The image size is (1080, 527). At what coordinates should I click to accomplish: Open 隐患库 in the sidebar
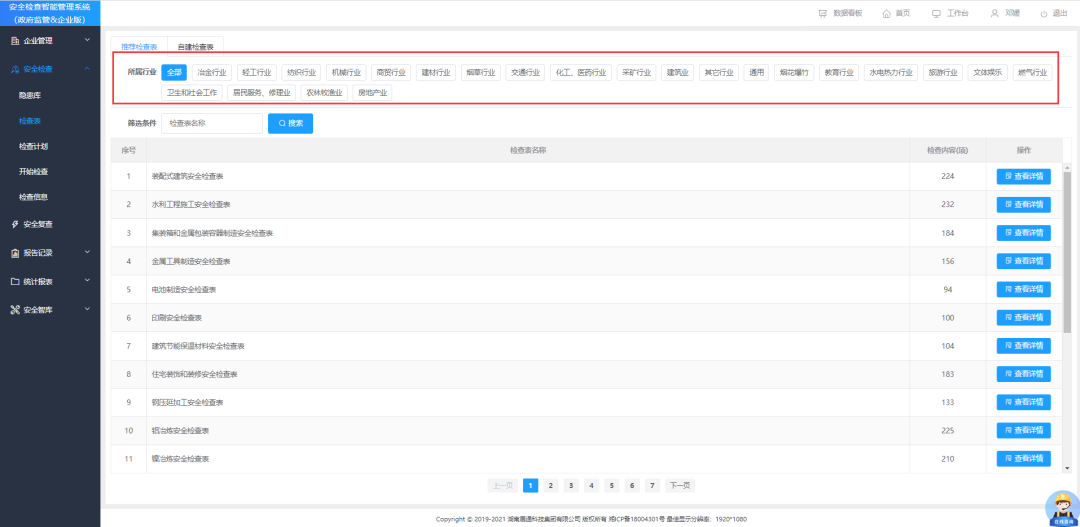30,95
